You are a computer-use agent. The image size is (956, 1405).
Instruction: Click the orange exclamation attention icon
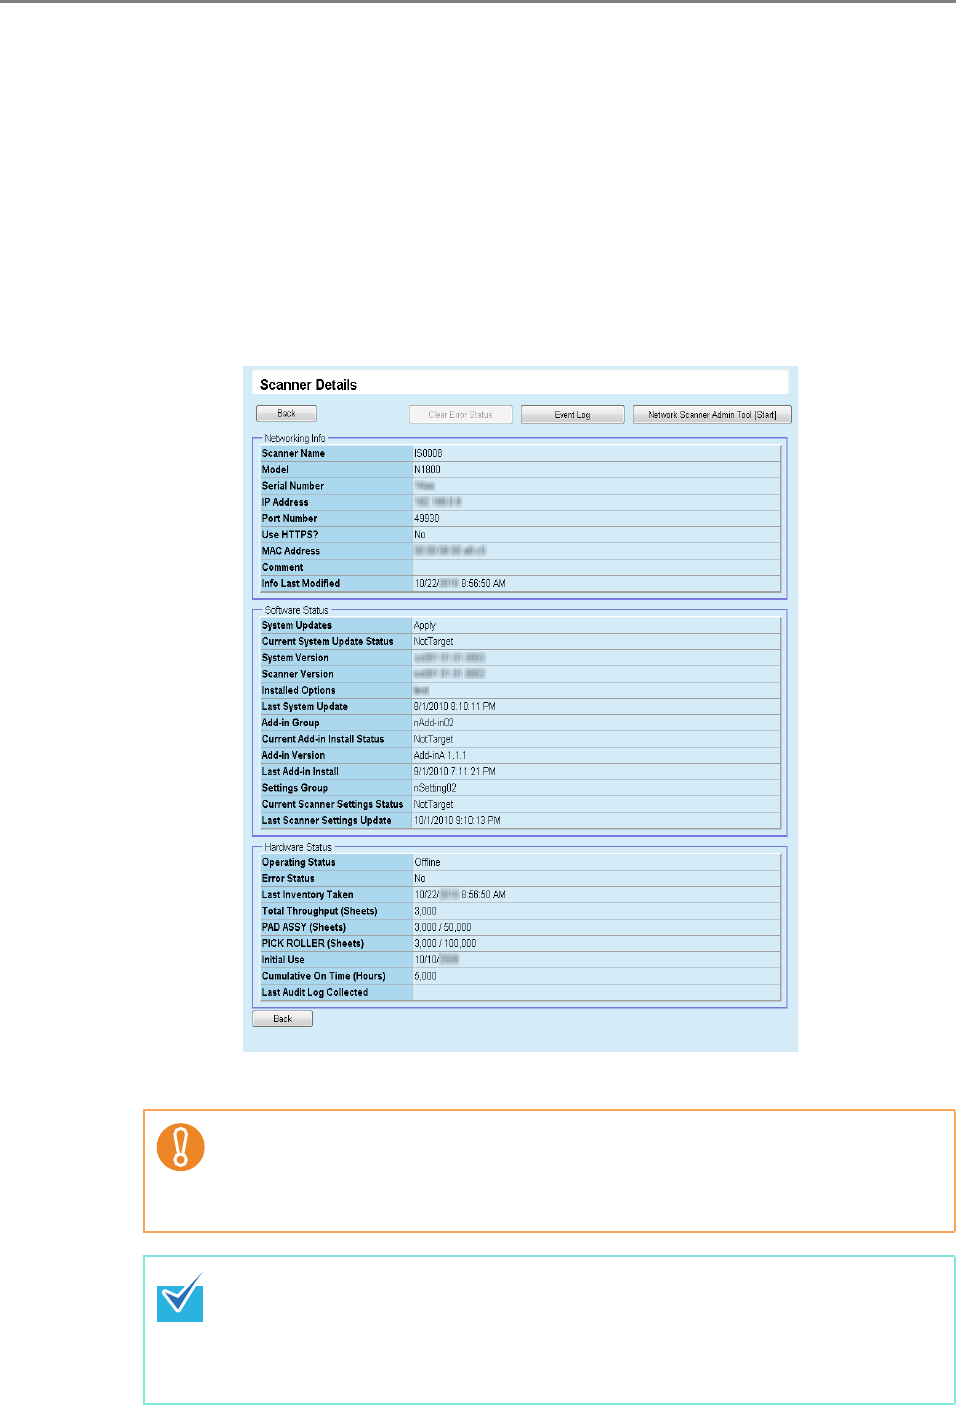[181, 1147]
